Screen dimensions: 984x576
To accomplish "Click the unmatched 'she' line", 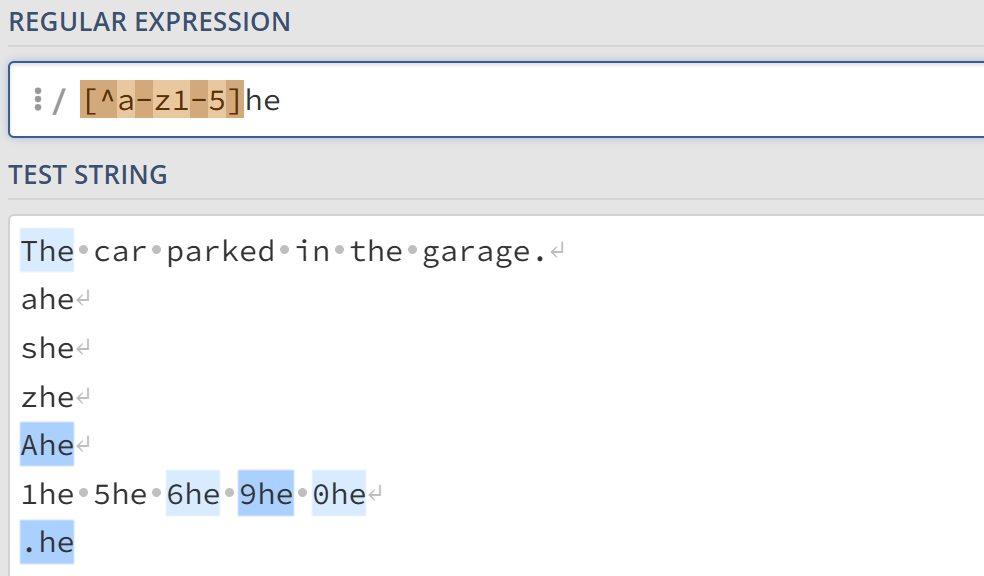I will coord(47,349).
